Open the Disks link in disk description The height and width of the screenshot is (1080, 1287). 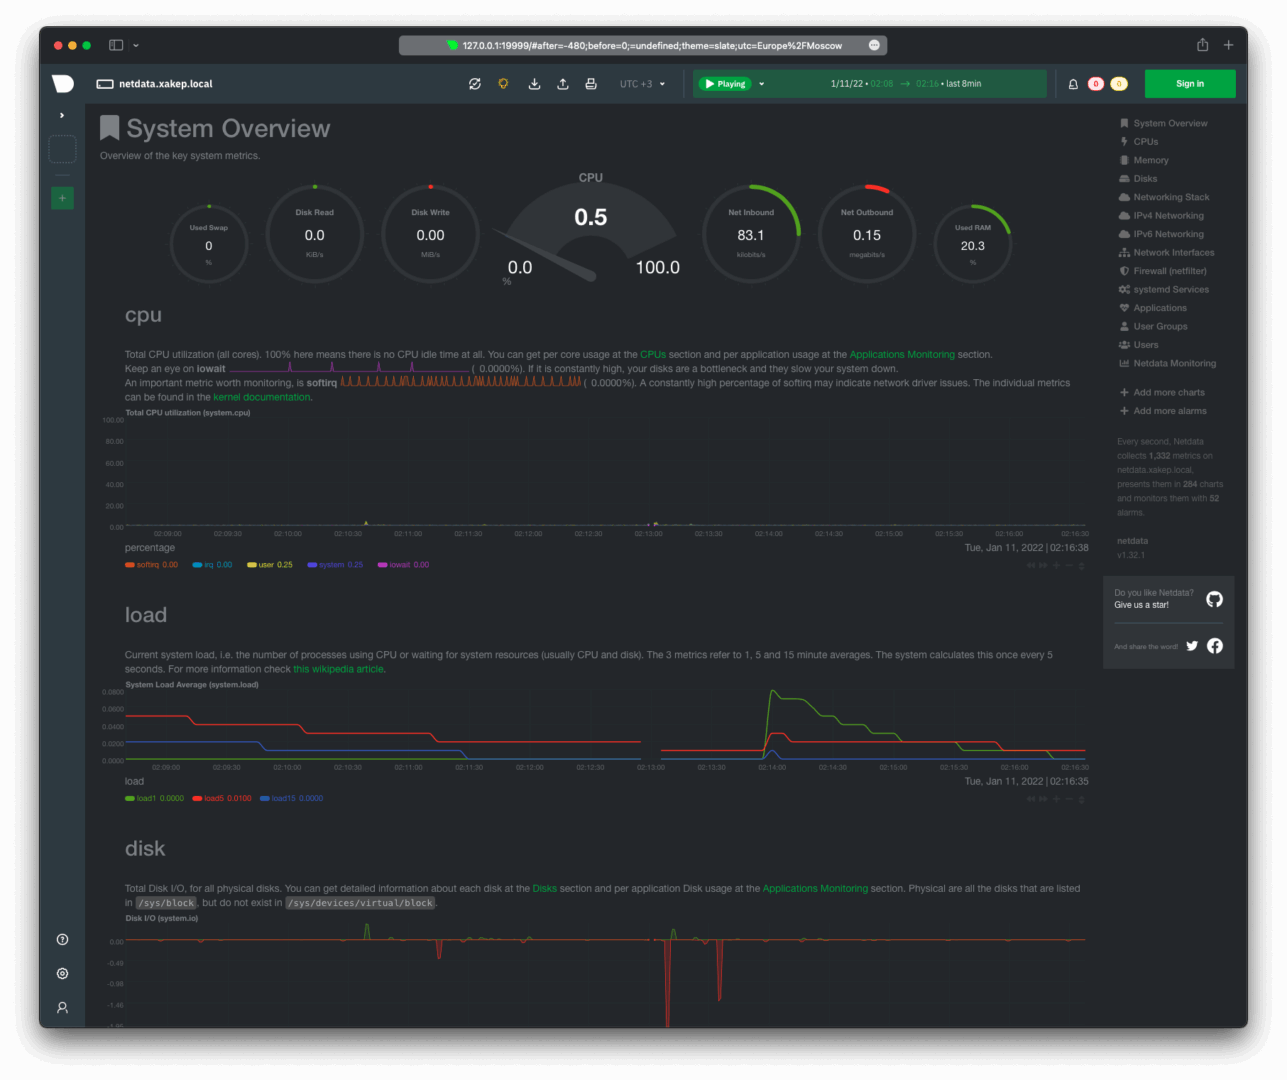(545, 889)
